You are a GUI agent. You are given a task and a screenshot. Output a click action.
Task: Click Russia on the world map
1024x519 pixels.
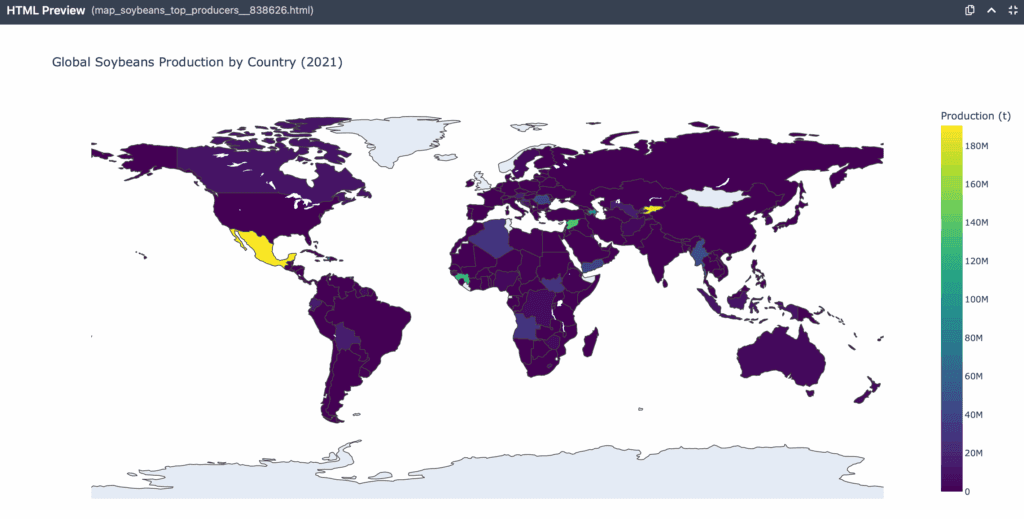click(x=700, y=160)
